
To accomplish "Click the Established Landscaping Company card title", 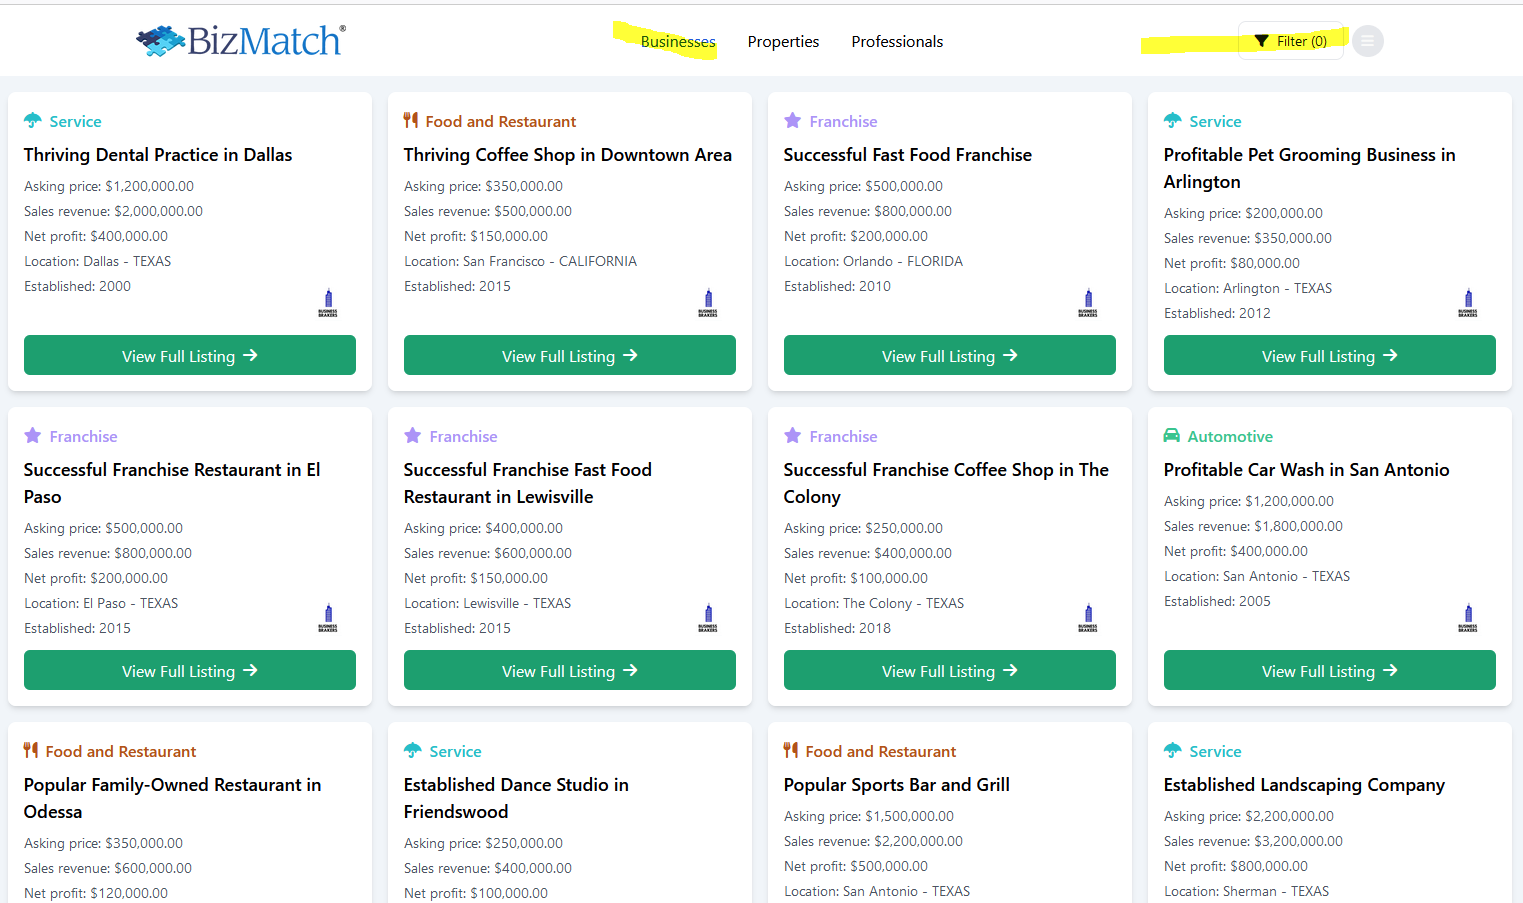I will coord(1304,785).
